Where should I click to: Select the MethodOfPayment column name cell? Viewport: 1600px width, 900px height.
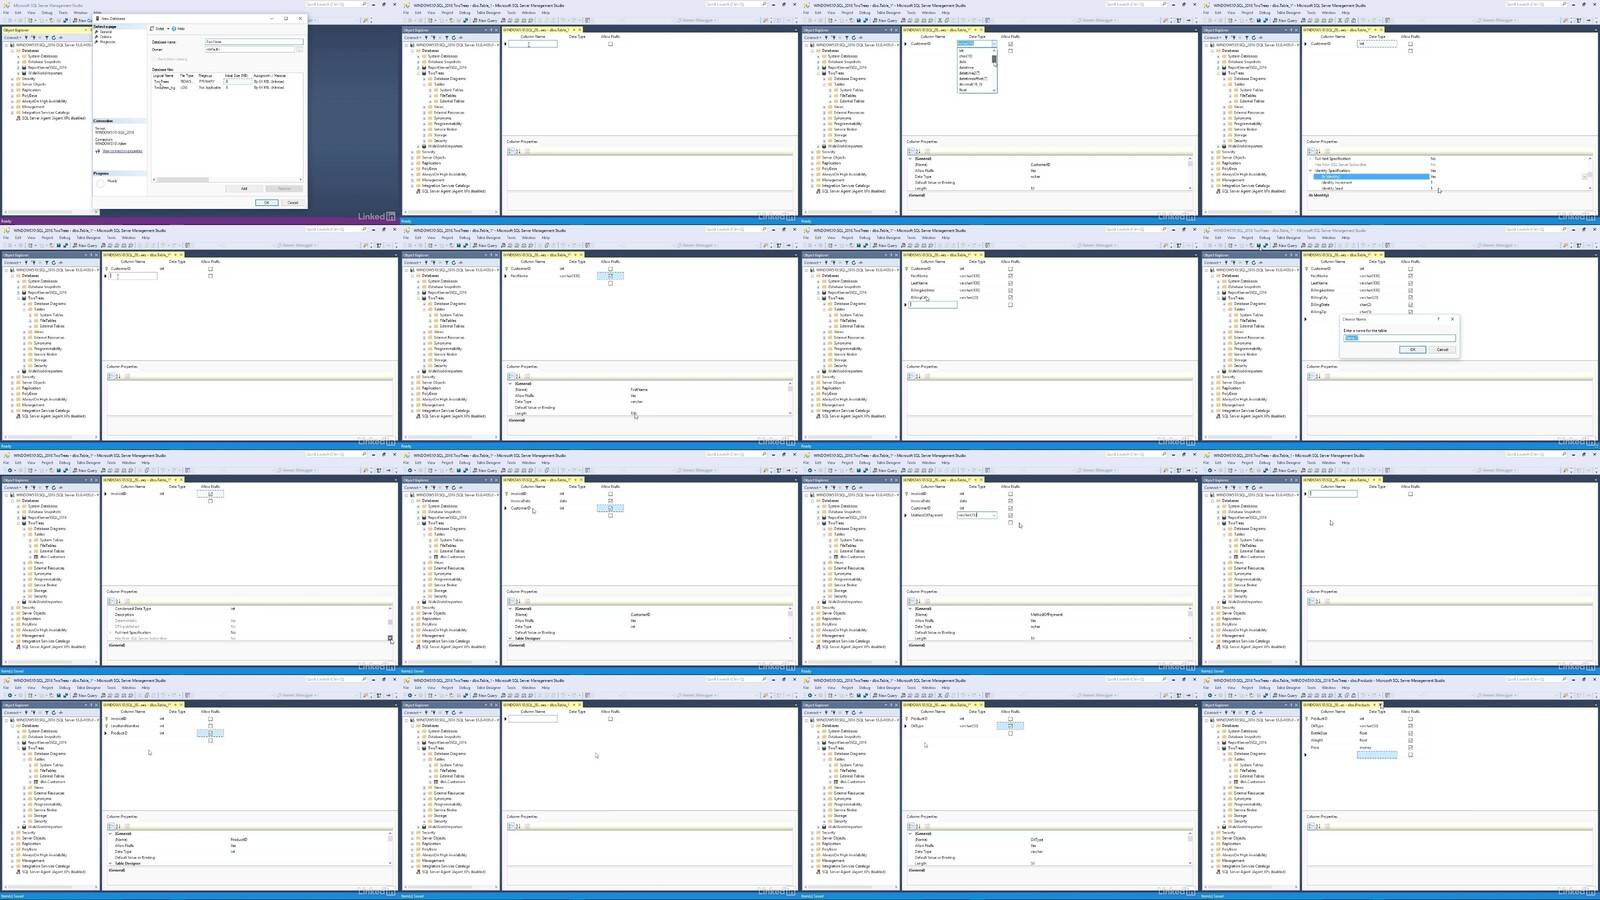pyautogui.click(x=927, y=515)
